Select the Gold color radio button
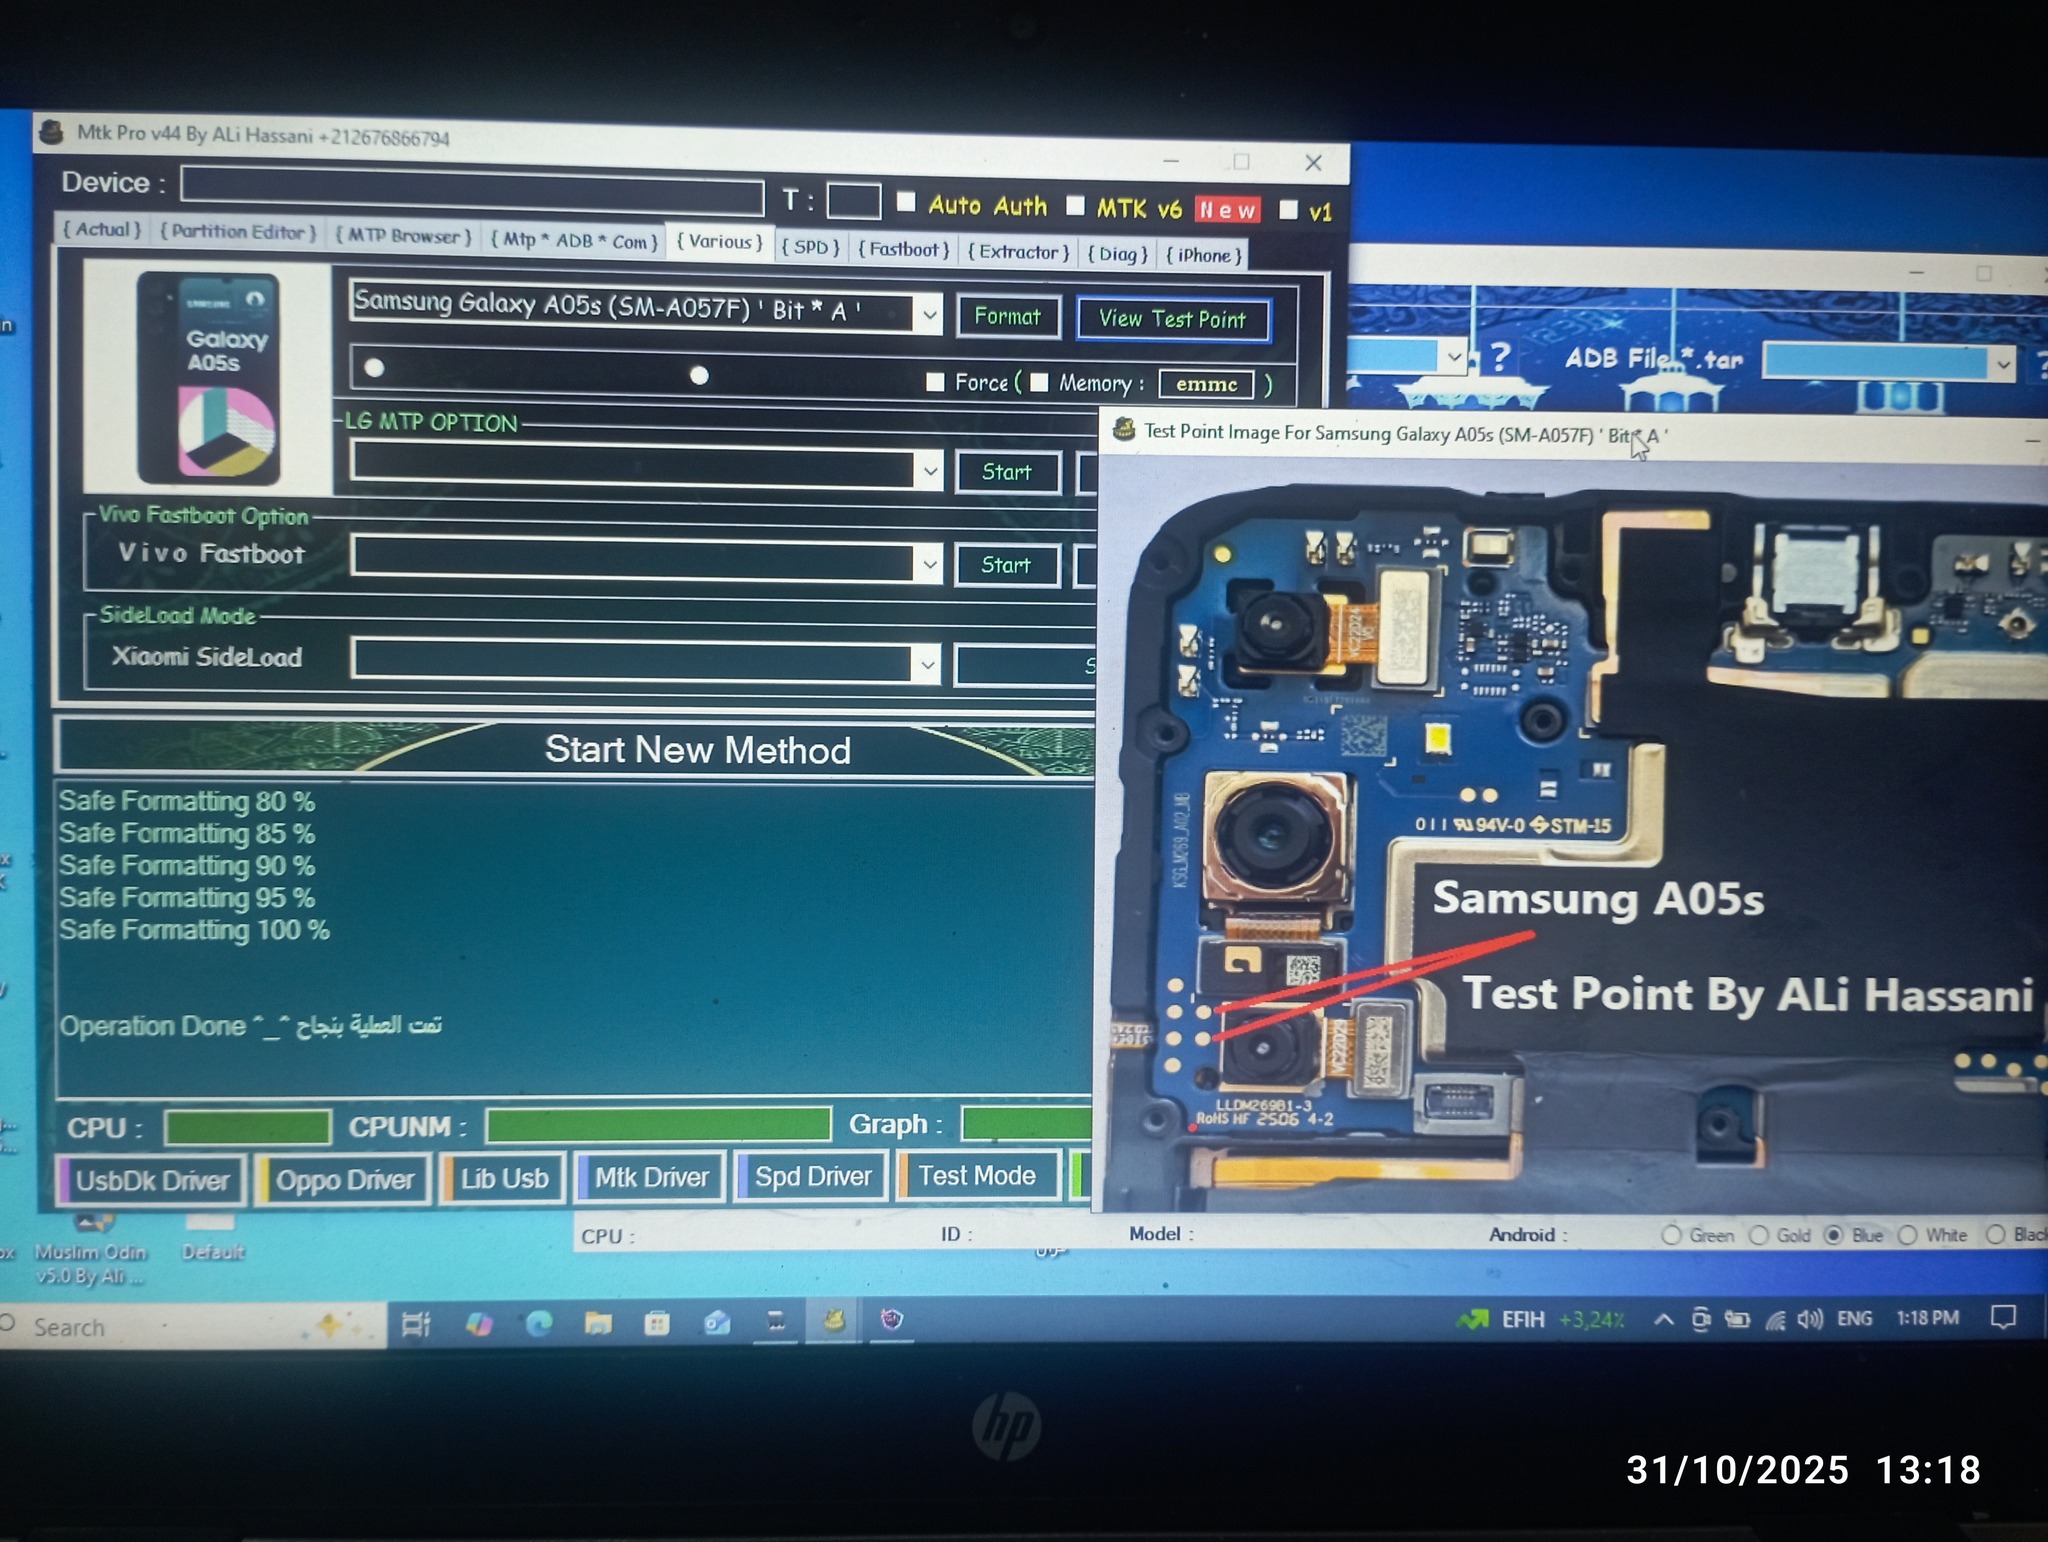Image resolution: width=2048 pixels, height=1542 pixels. pyautogui.click(x=1759, y=1235)
